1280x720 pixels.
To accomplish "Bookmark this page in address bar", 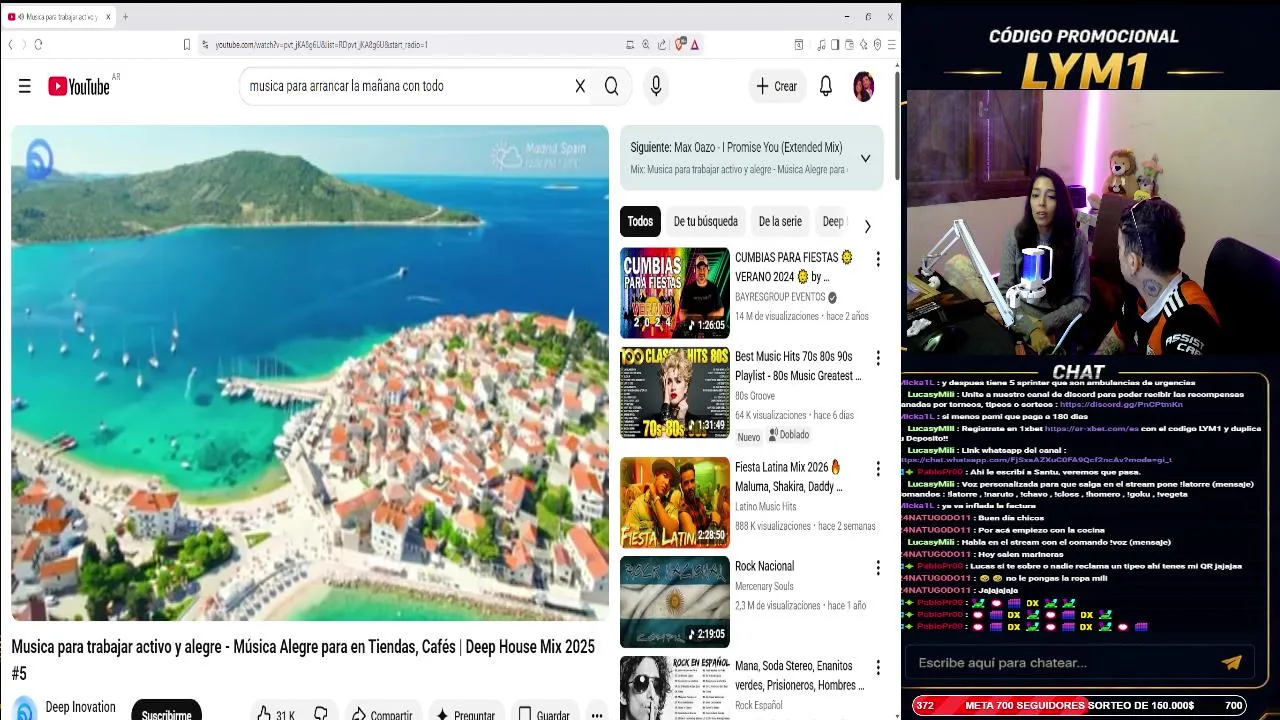I will [x=186, y=44].
